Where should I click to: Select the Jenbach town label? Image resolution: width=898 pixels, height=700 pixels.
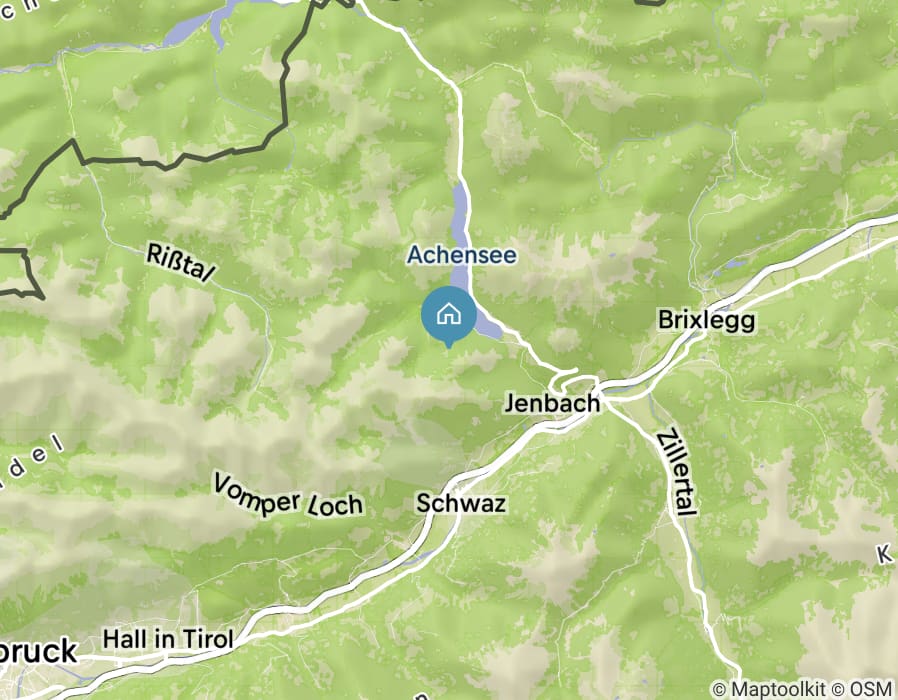pos(552,403)
